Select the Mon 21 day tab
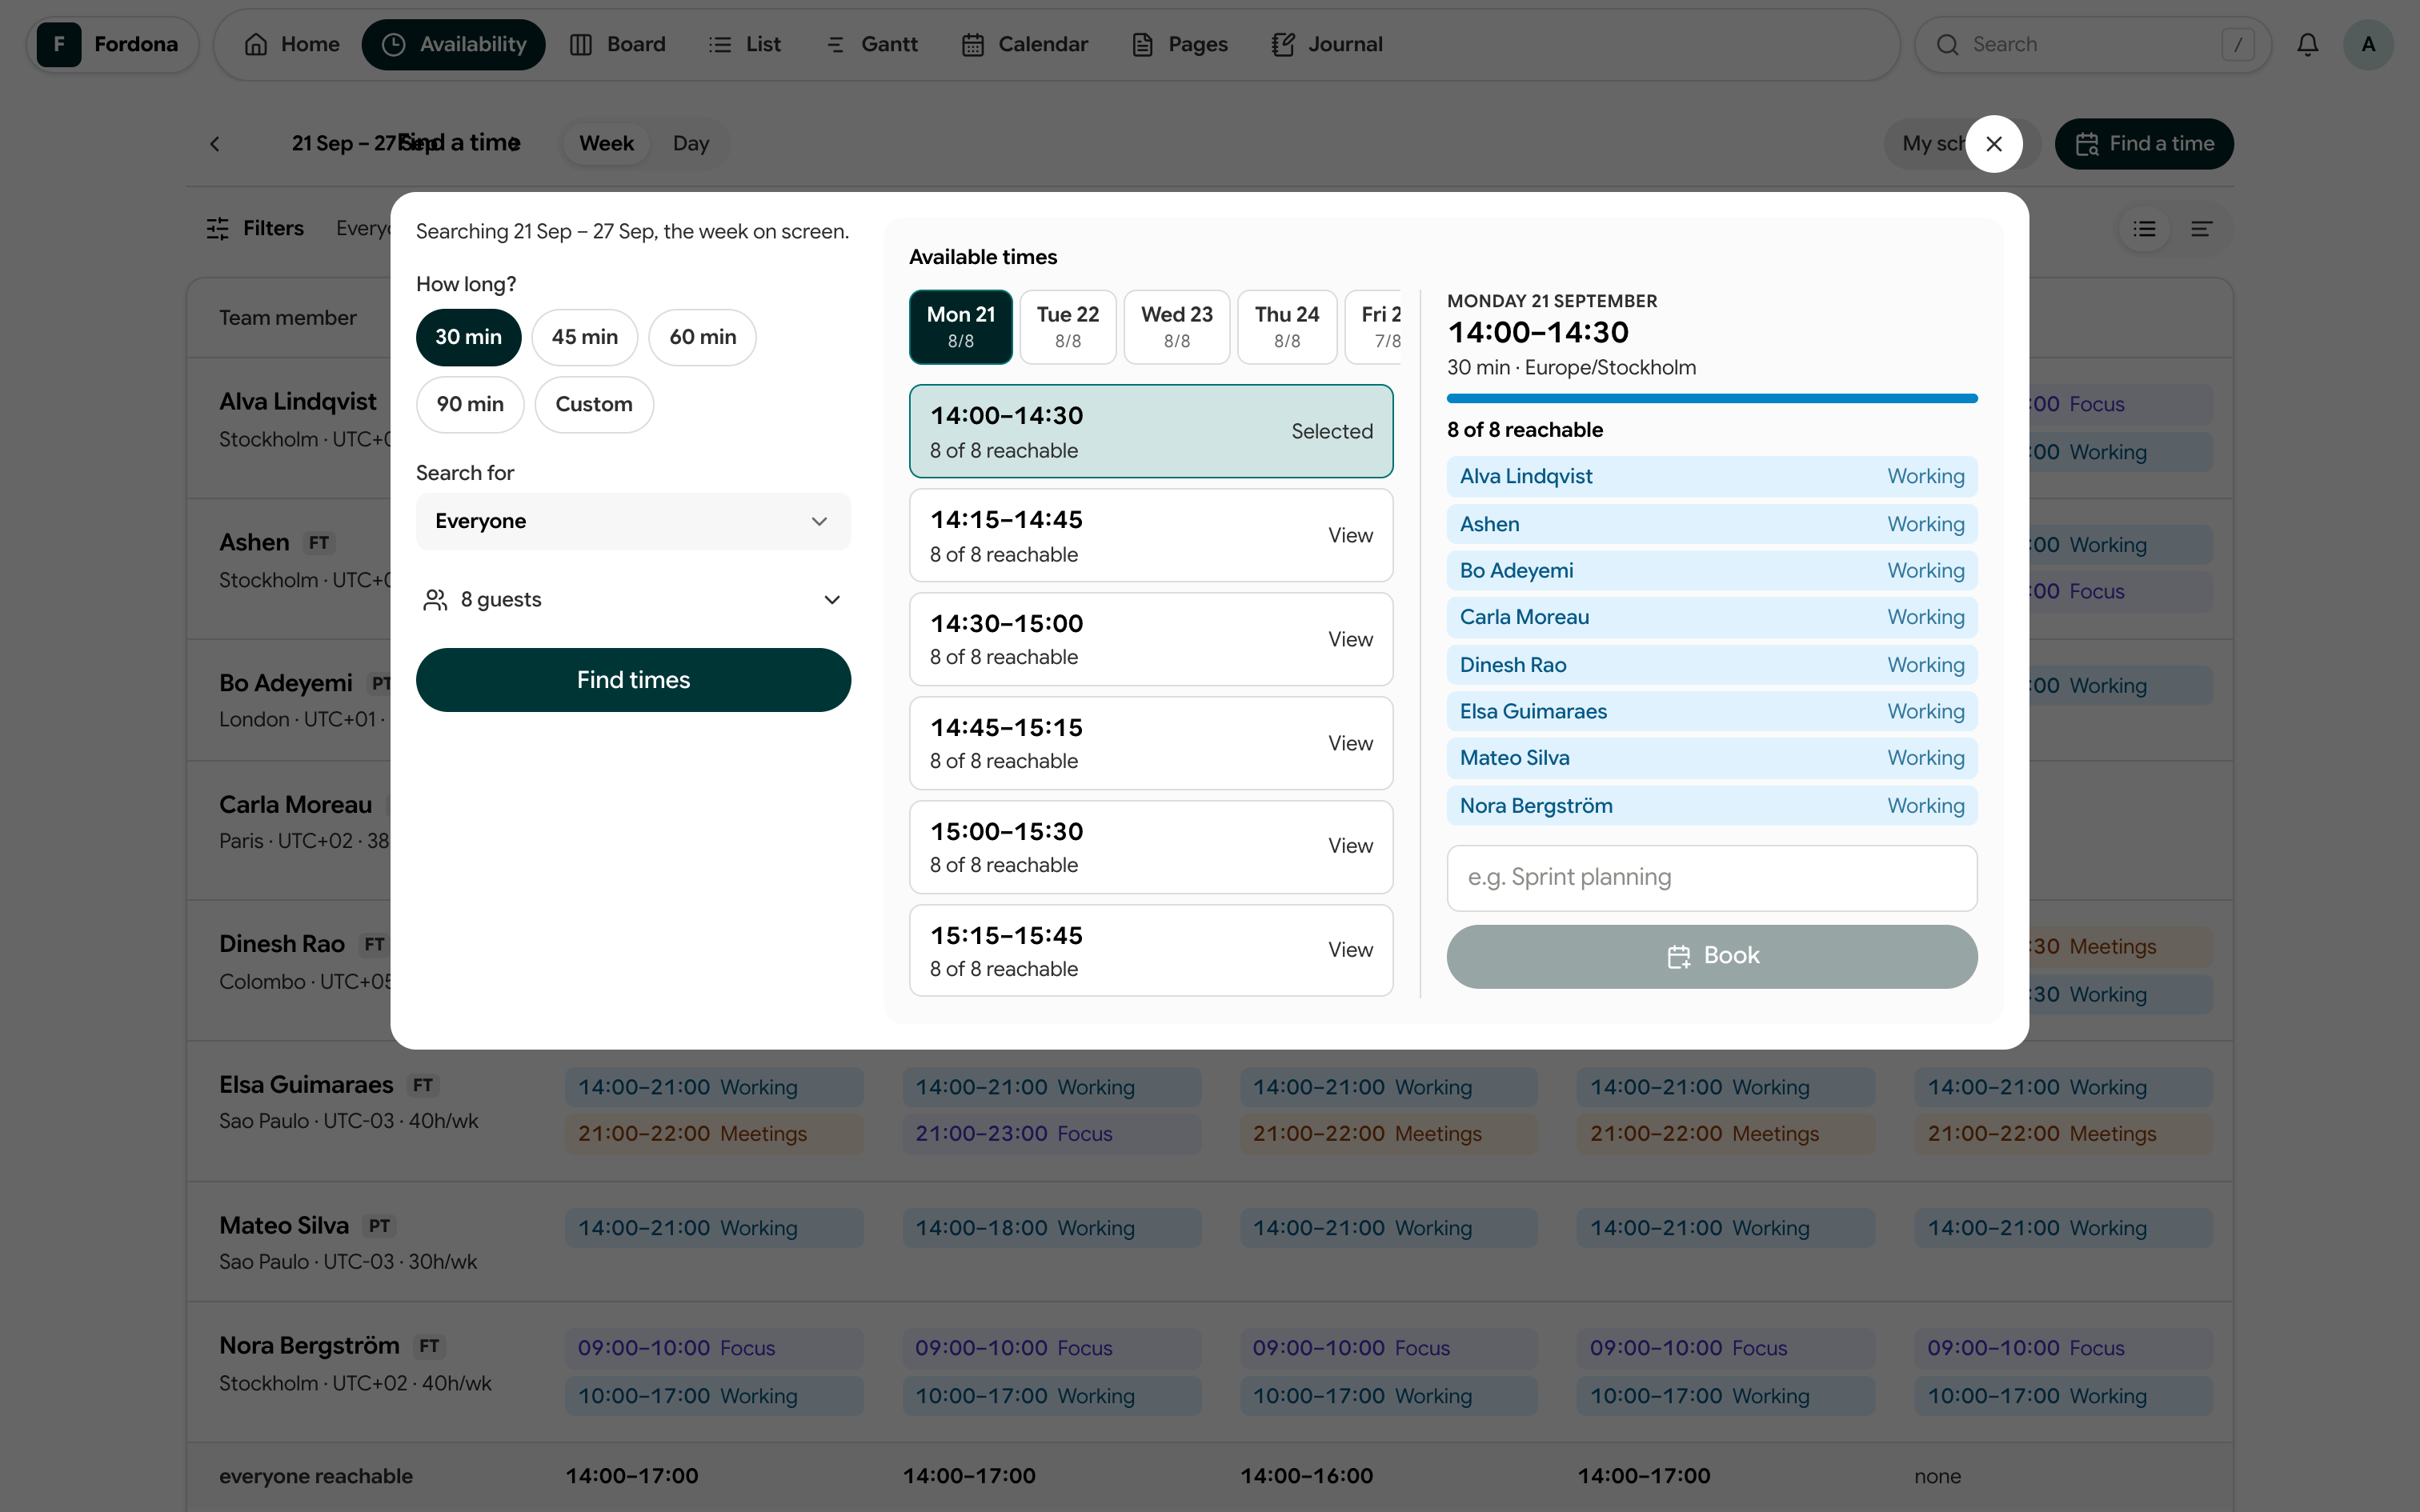 [x=960, y=327]
